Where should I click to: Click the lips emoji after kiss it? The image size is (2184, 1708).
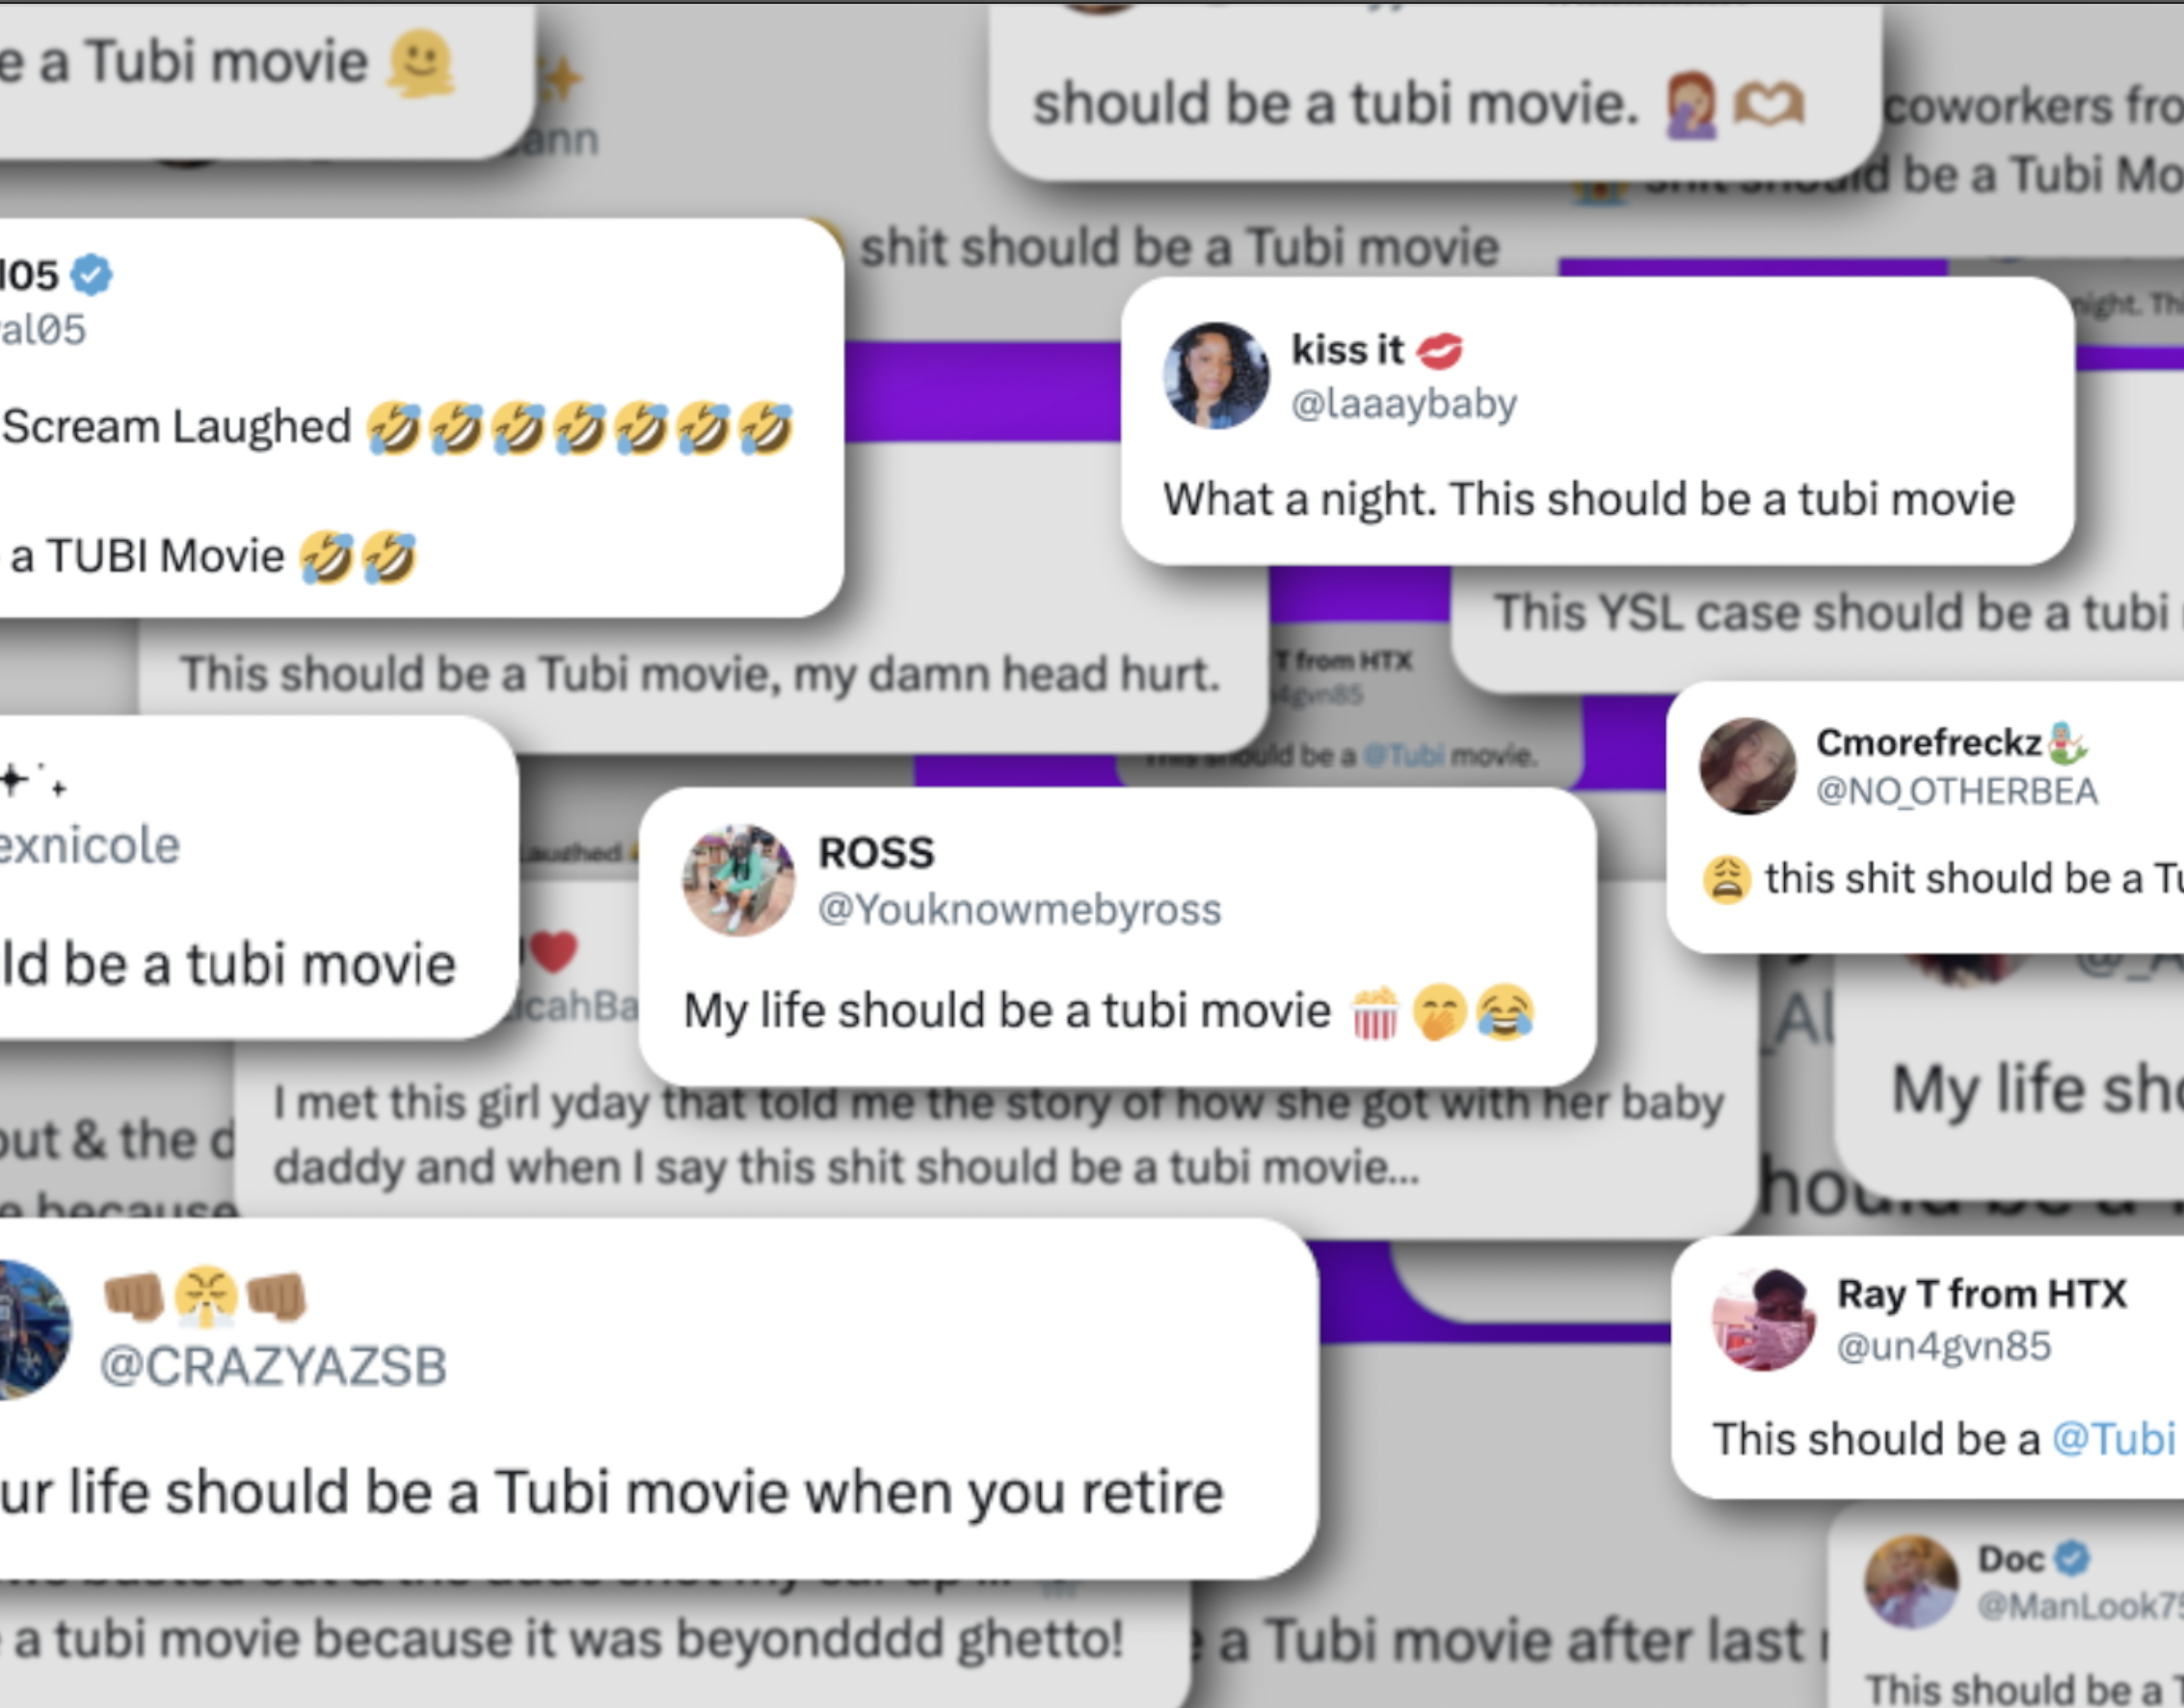click(1440, 350)
